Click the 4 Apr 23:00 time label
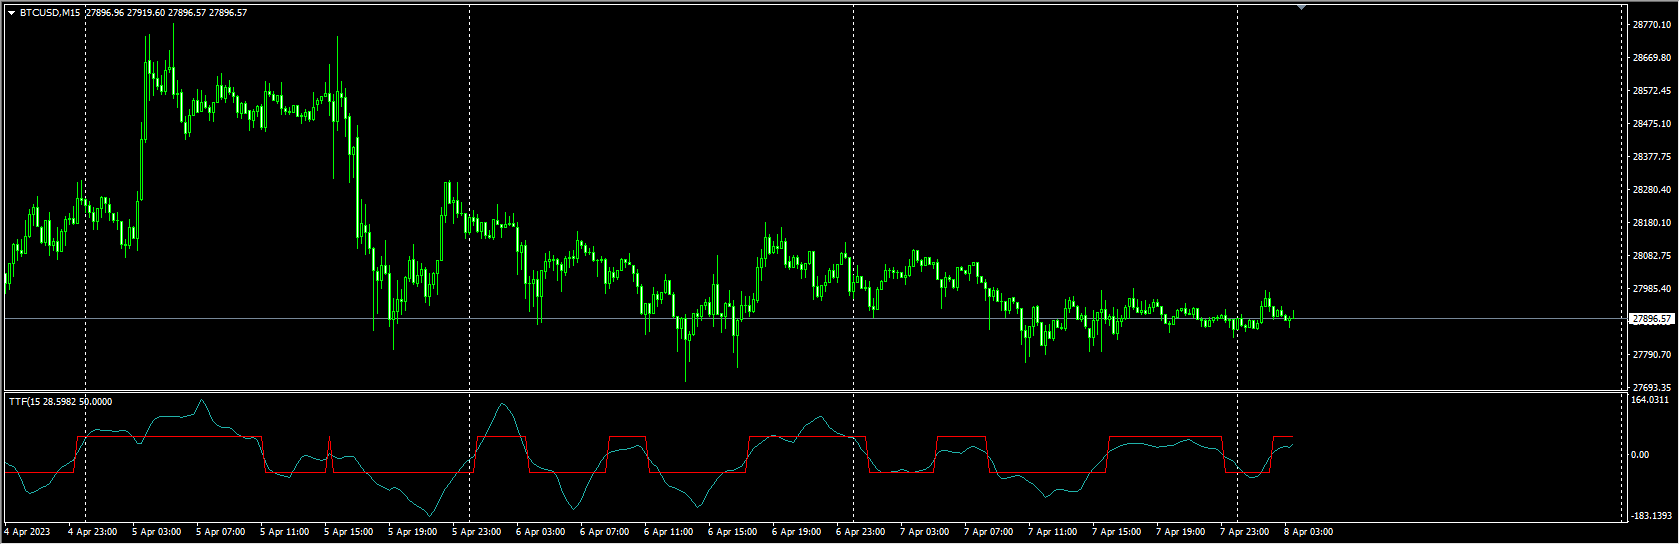The image size is (1680, 545). pos(92,532)
